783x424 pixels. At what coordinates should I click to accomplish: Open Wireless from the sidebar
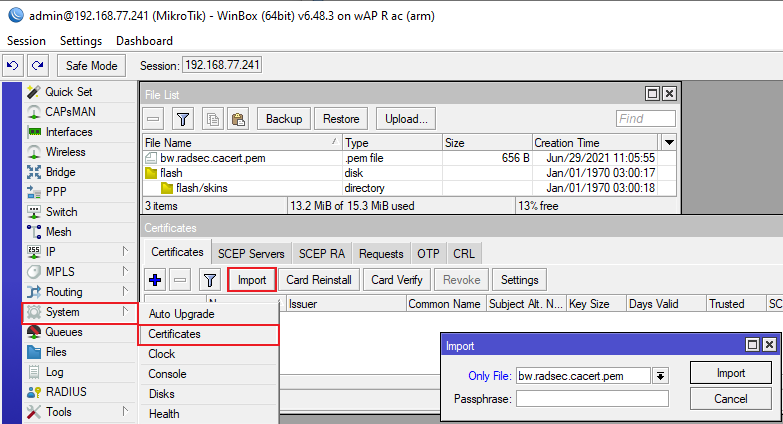point(65,152)
